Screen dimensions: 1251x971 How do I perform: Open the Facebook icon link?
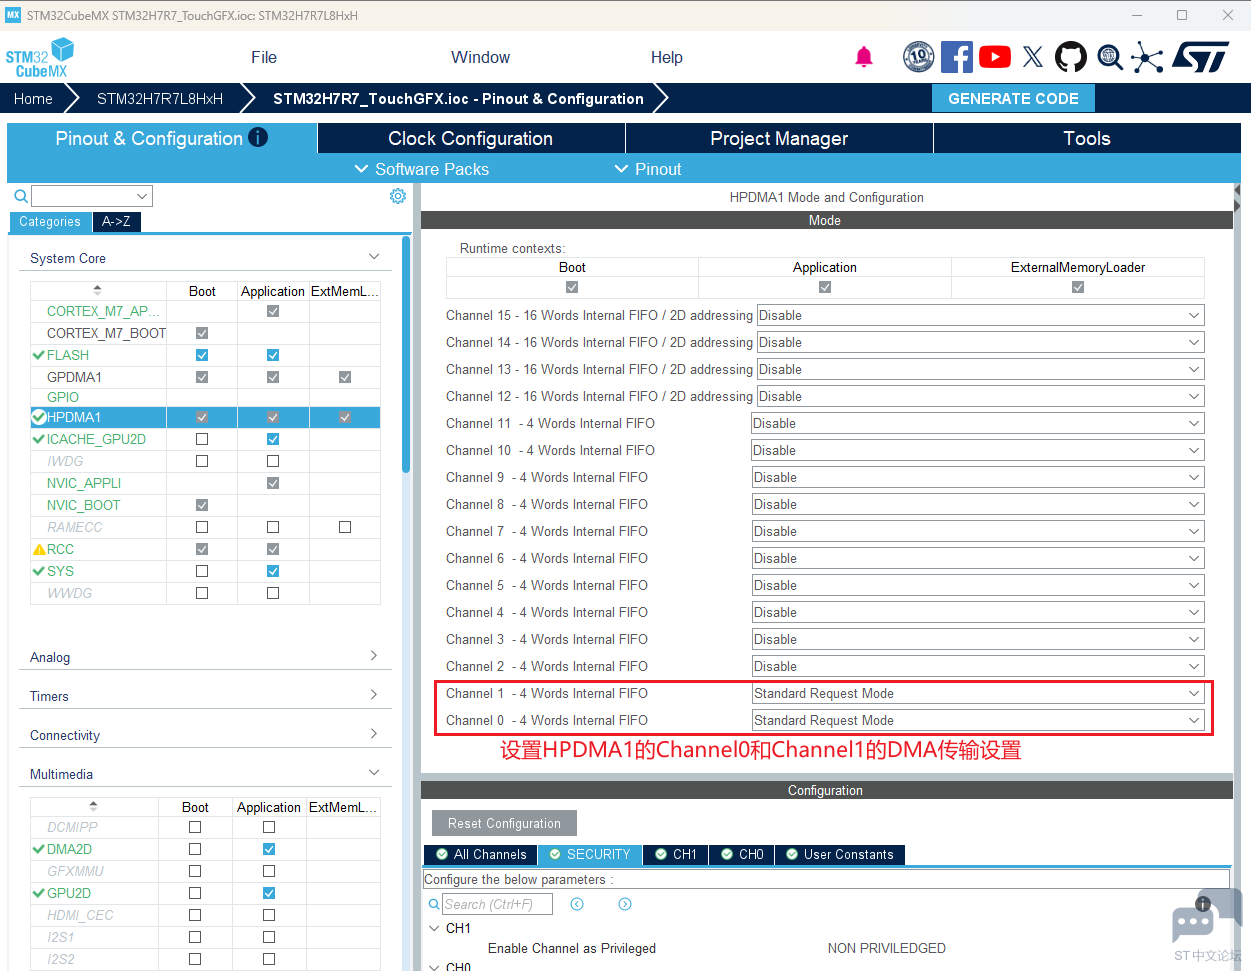coord(957,57)
